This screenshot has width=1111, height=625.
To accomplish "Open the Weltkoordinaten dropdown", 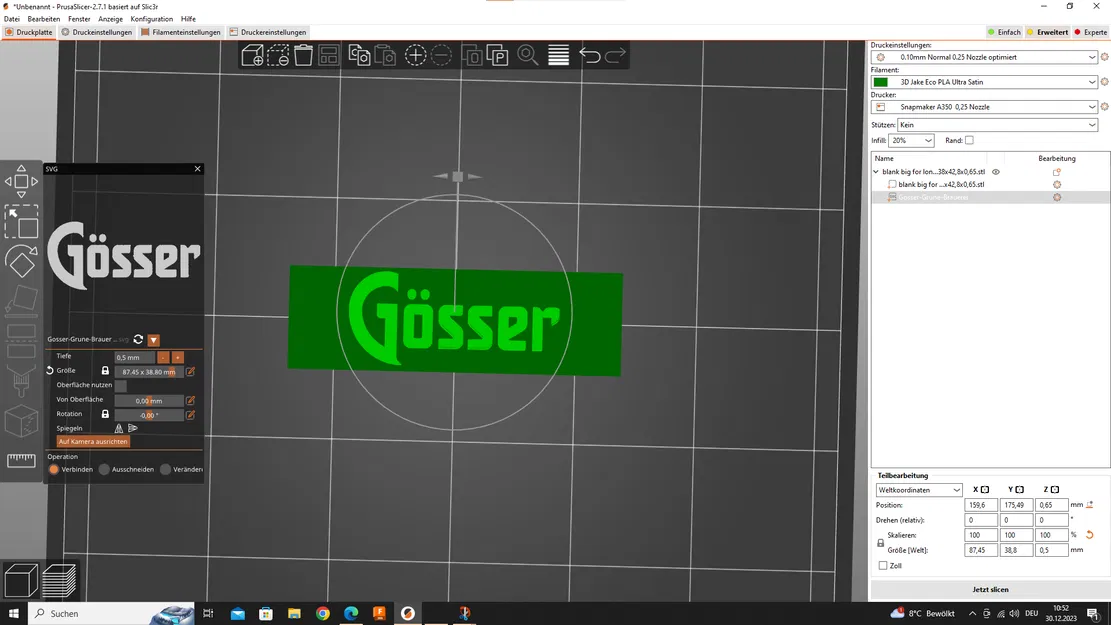I will 919,490.
